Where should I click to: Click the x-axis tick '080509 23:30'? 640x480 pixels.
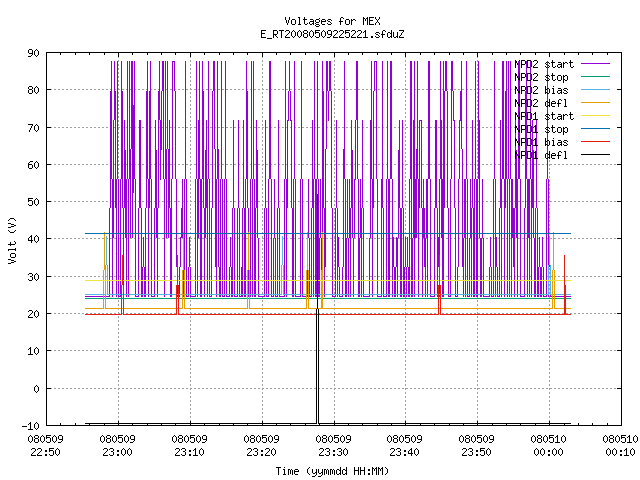point(333,446)
